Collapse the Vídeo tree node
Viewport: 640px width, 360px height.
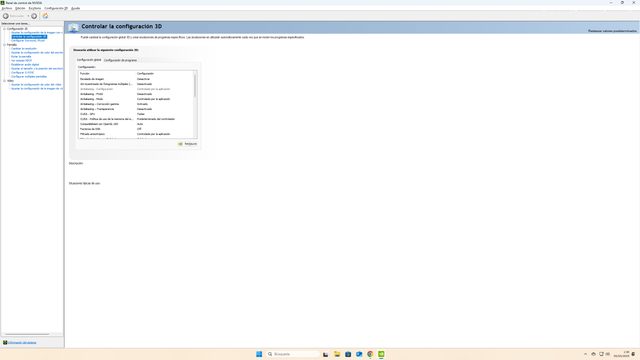point(4,80)
